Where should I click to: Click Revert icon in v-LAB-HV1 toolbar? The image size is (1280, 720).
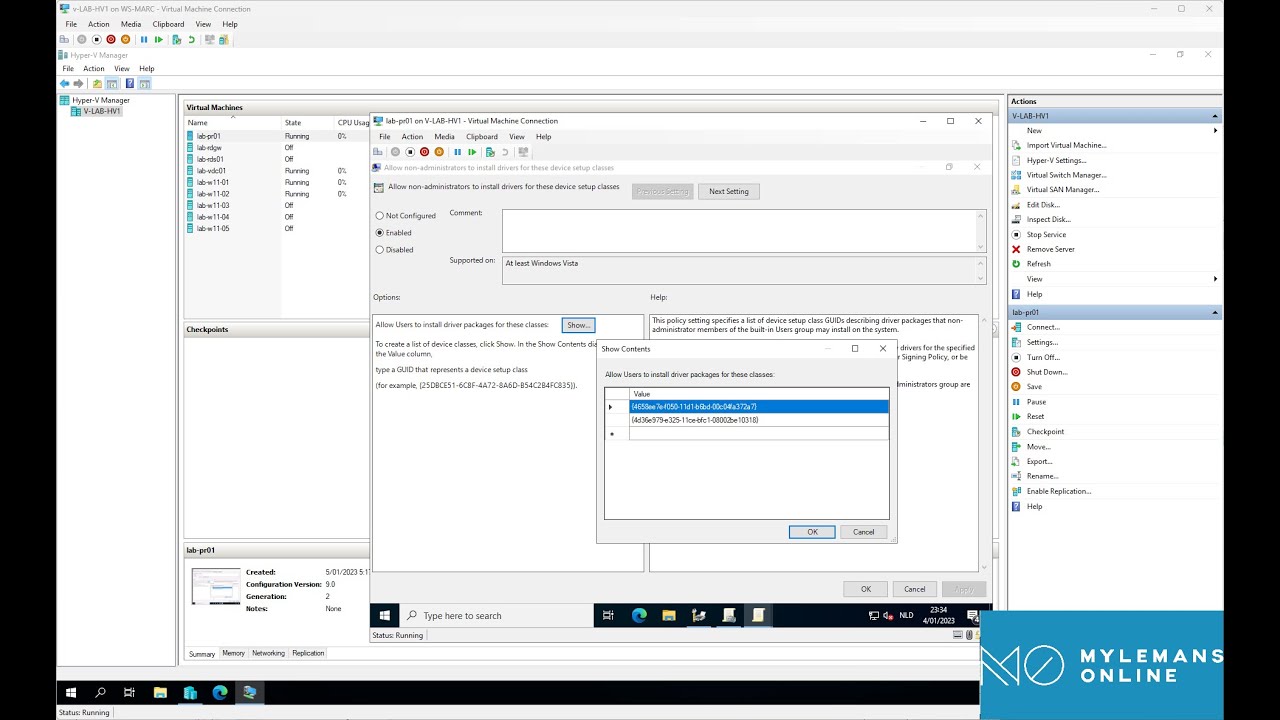tap(191, 40)
